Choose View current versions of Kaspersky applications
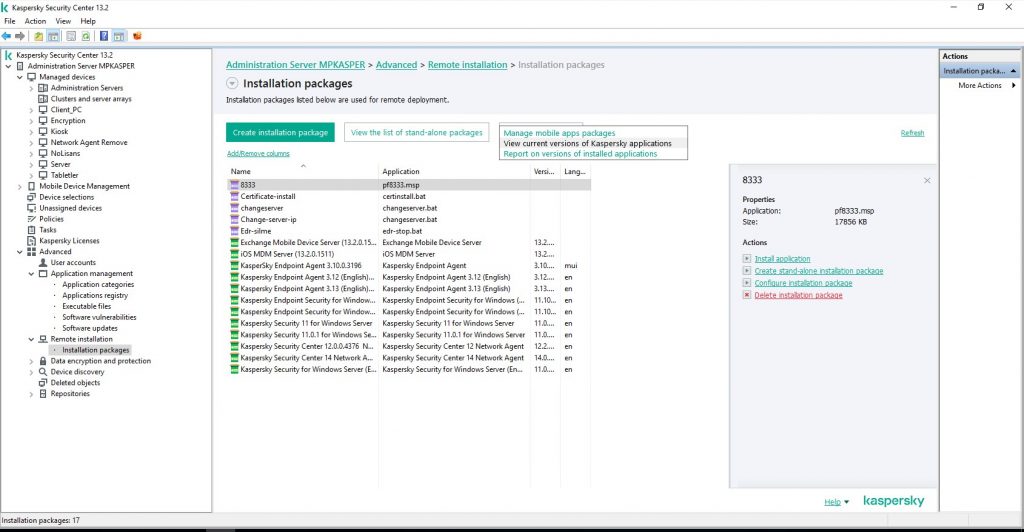The height and width of the screenshot is (532, 1024). [x=587, y=144]
